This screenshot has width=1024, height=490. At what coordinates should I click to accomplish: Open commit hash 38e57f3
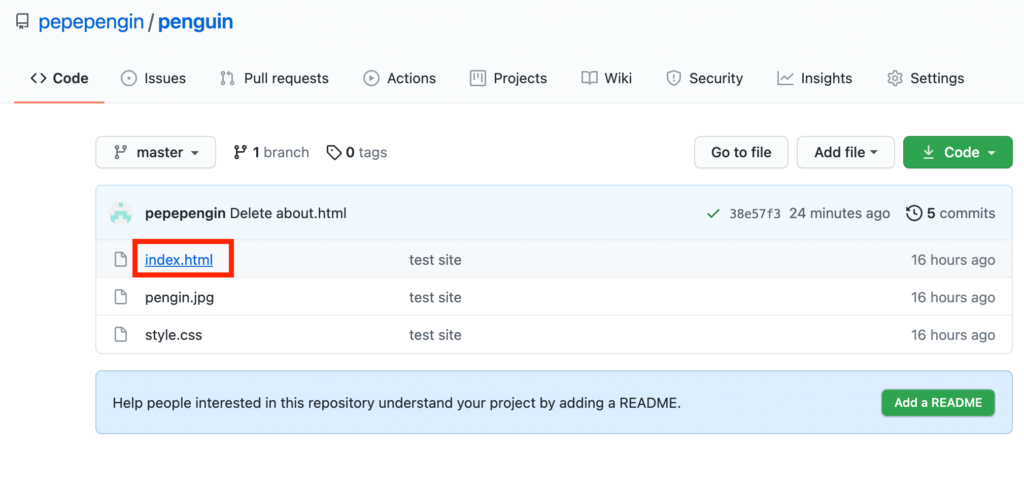[754, 214]
